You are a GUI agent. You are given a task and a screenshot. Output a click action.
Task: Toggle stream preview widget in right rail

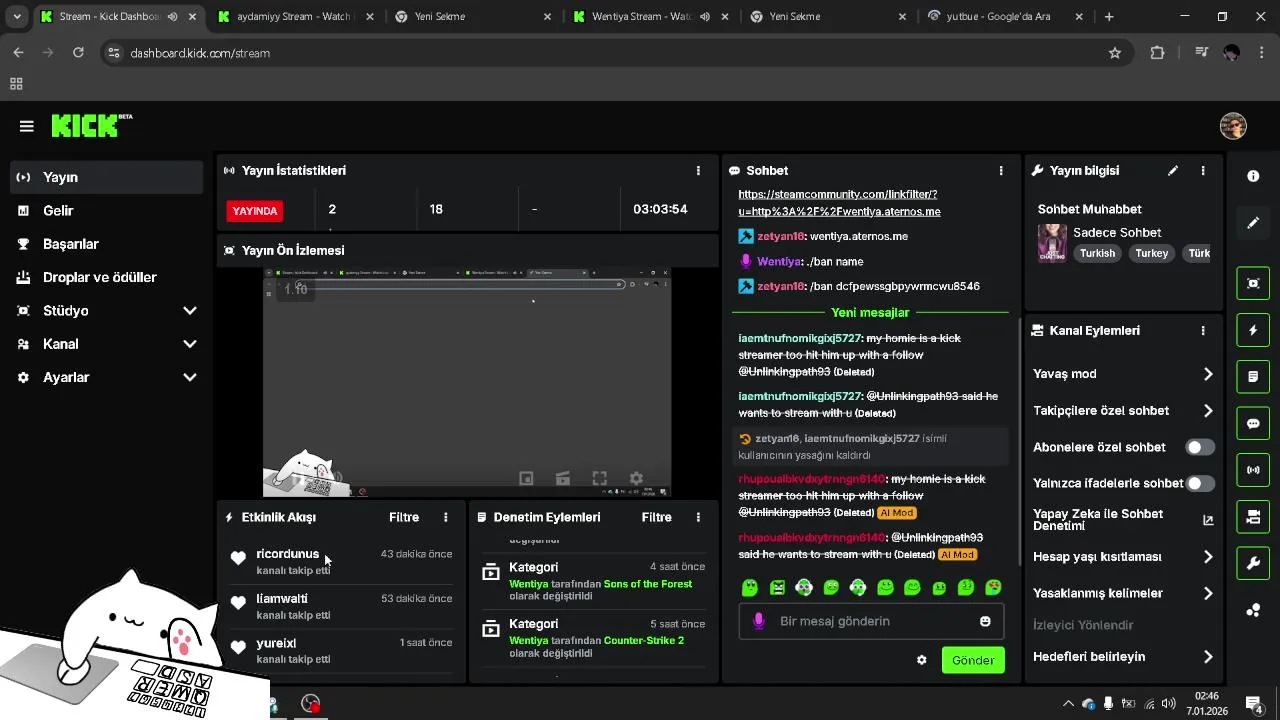[1253, 283]
